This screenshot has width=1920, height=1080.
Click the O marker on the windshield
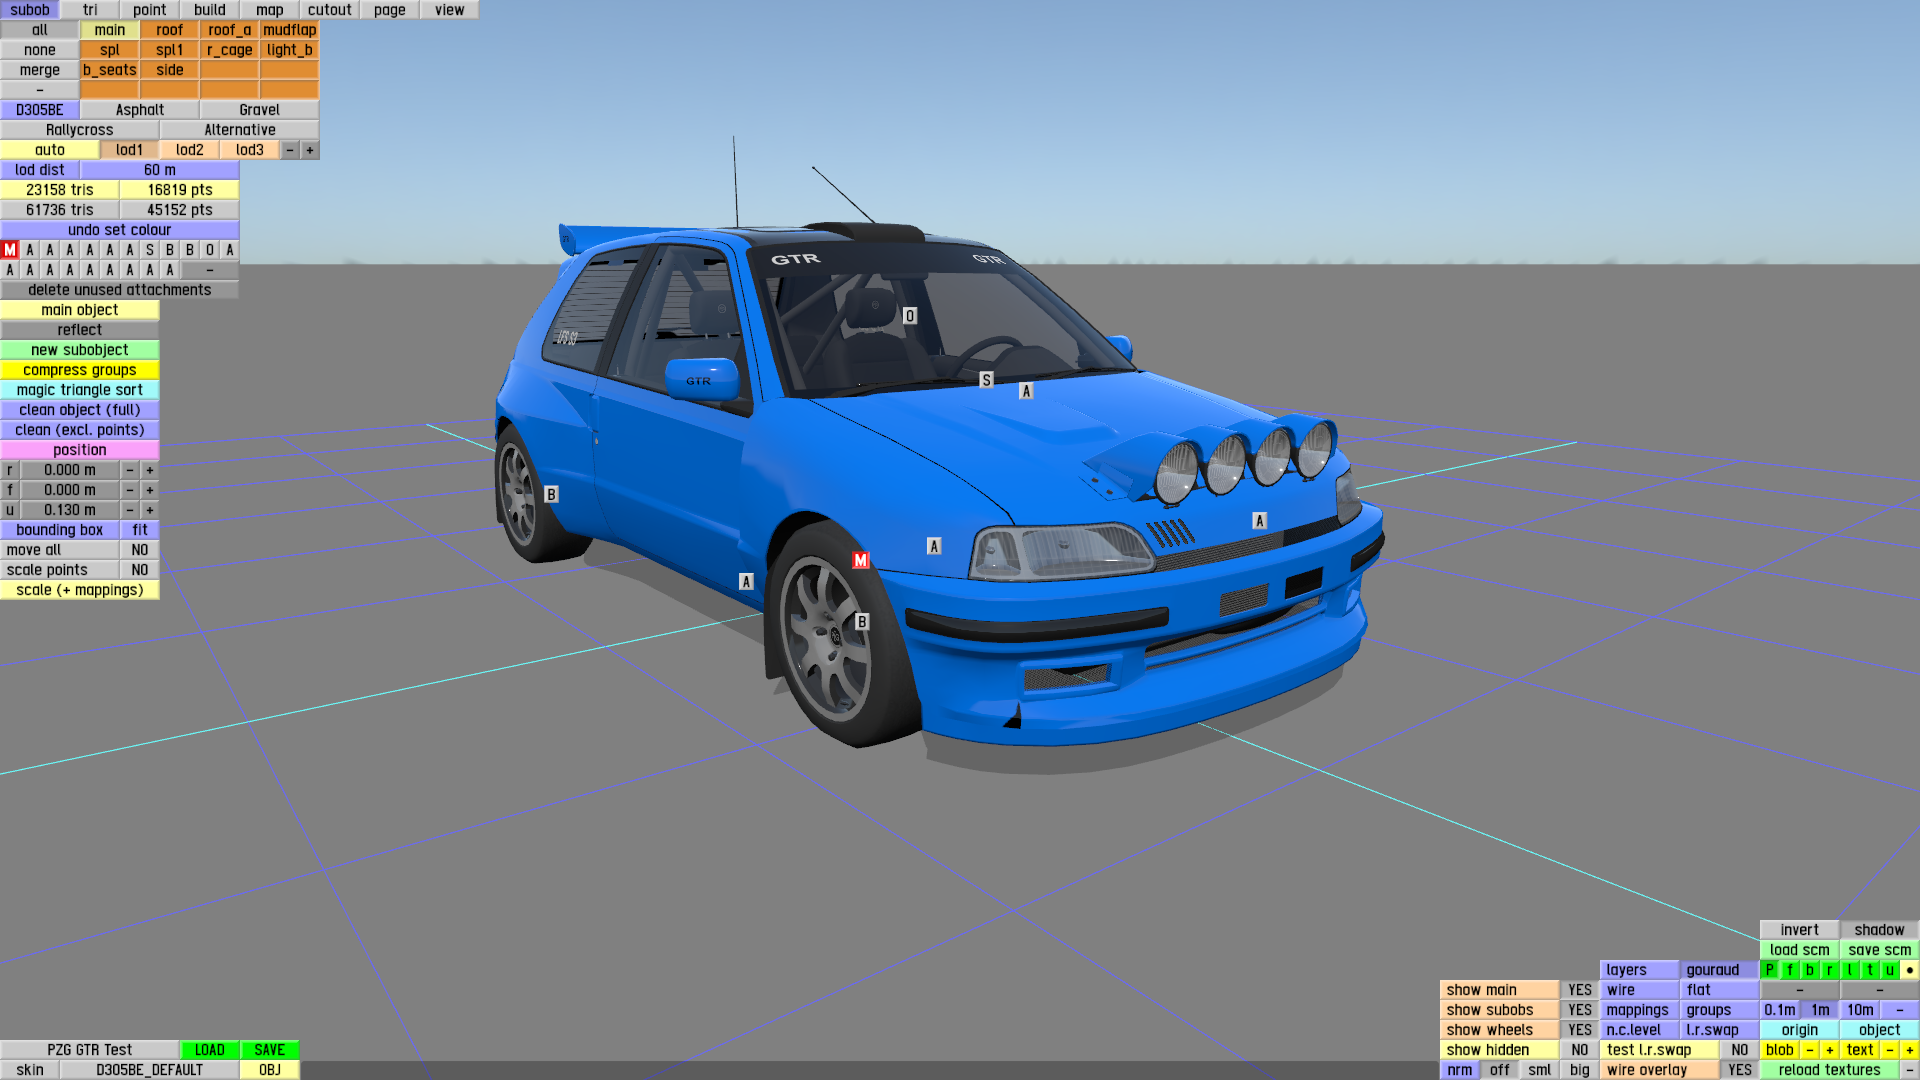(x=909, y=316)
